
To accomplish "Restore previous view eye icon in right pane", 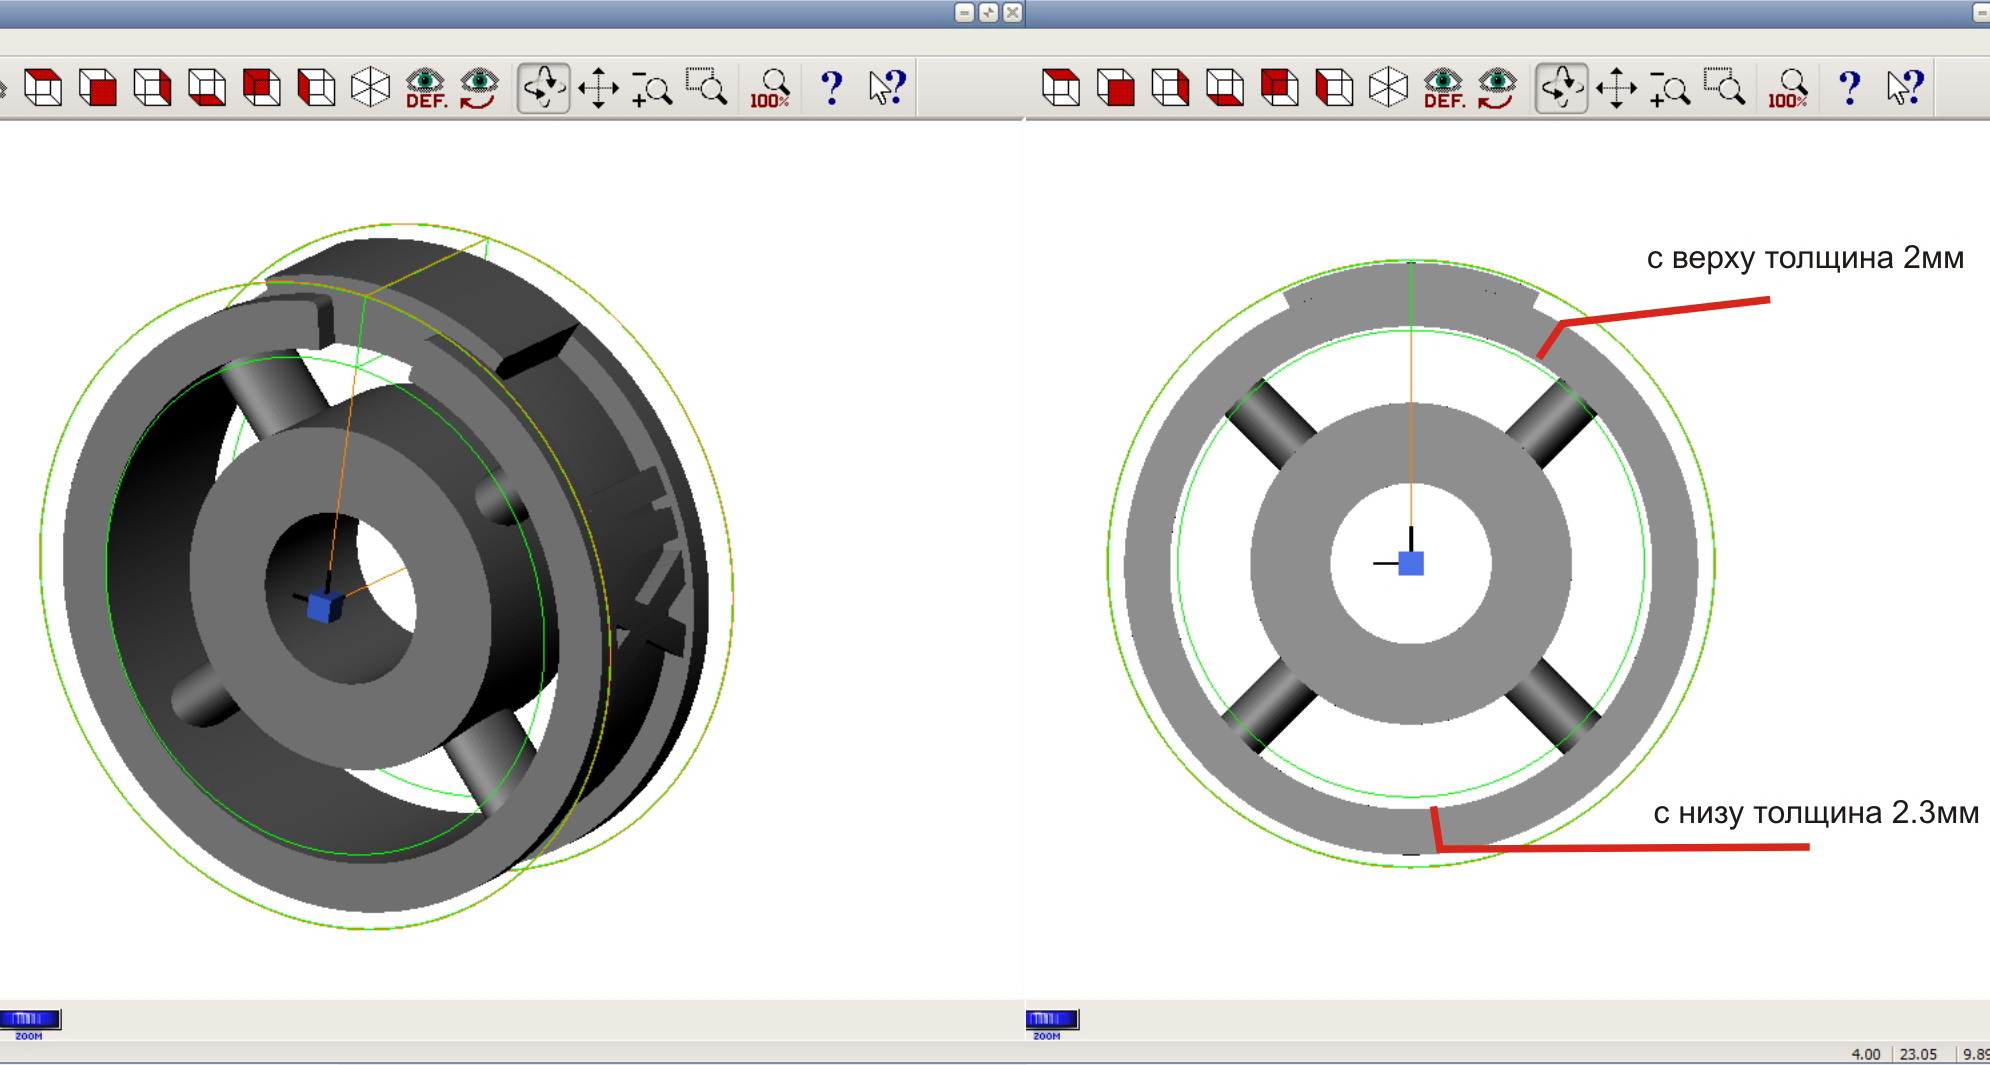I will 1497,88.
